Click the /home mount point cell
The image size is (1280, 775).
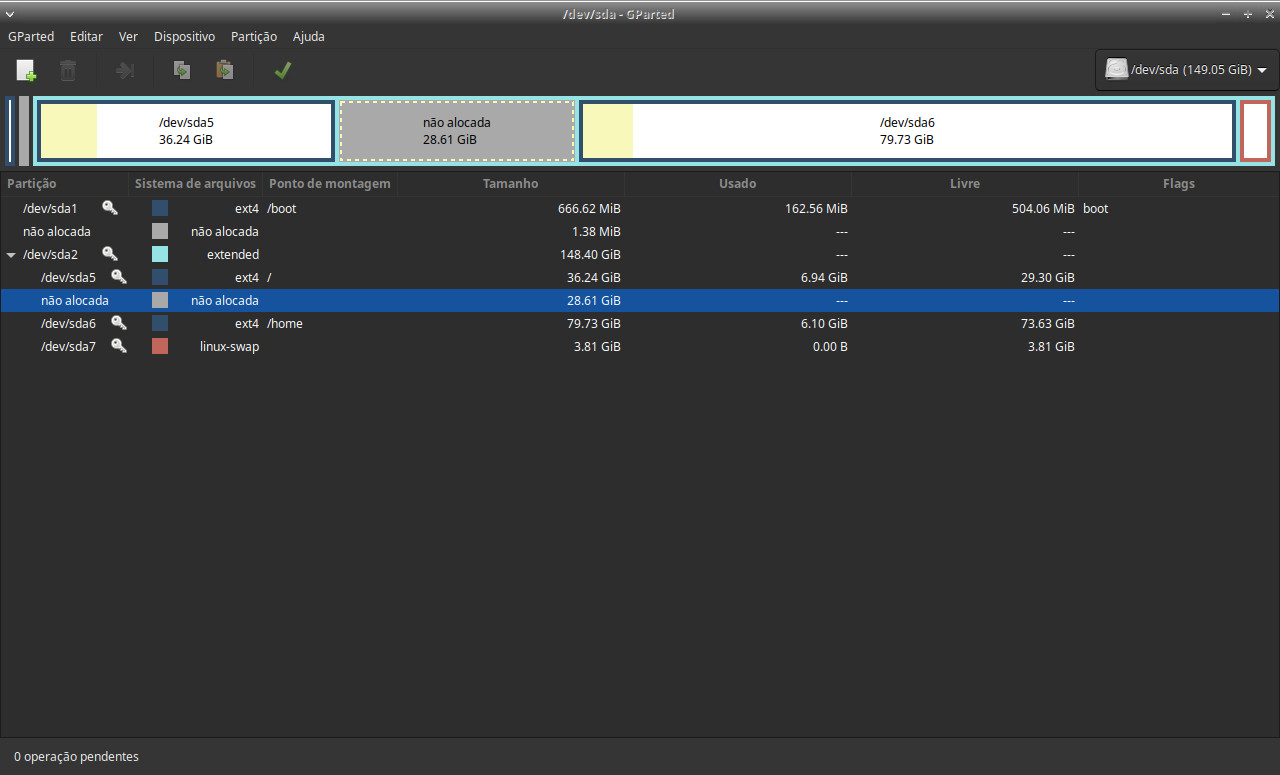pos(285,323)
